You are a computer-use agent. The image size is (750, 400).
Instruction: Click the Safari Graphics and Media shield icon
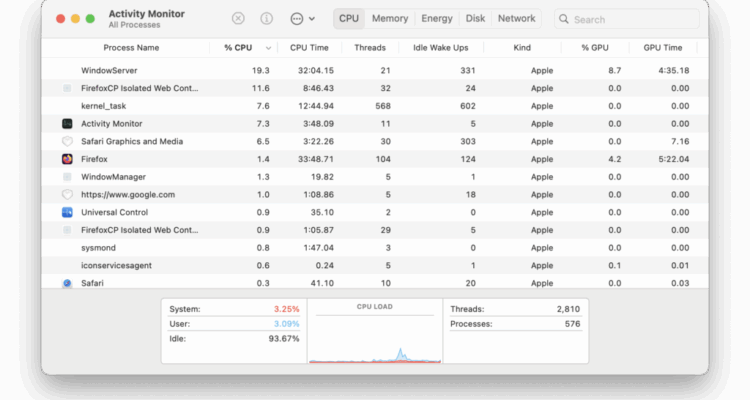point(67,141)
